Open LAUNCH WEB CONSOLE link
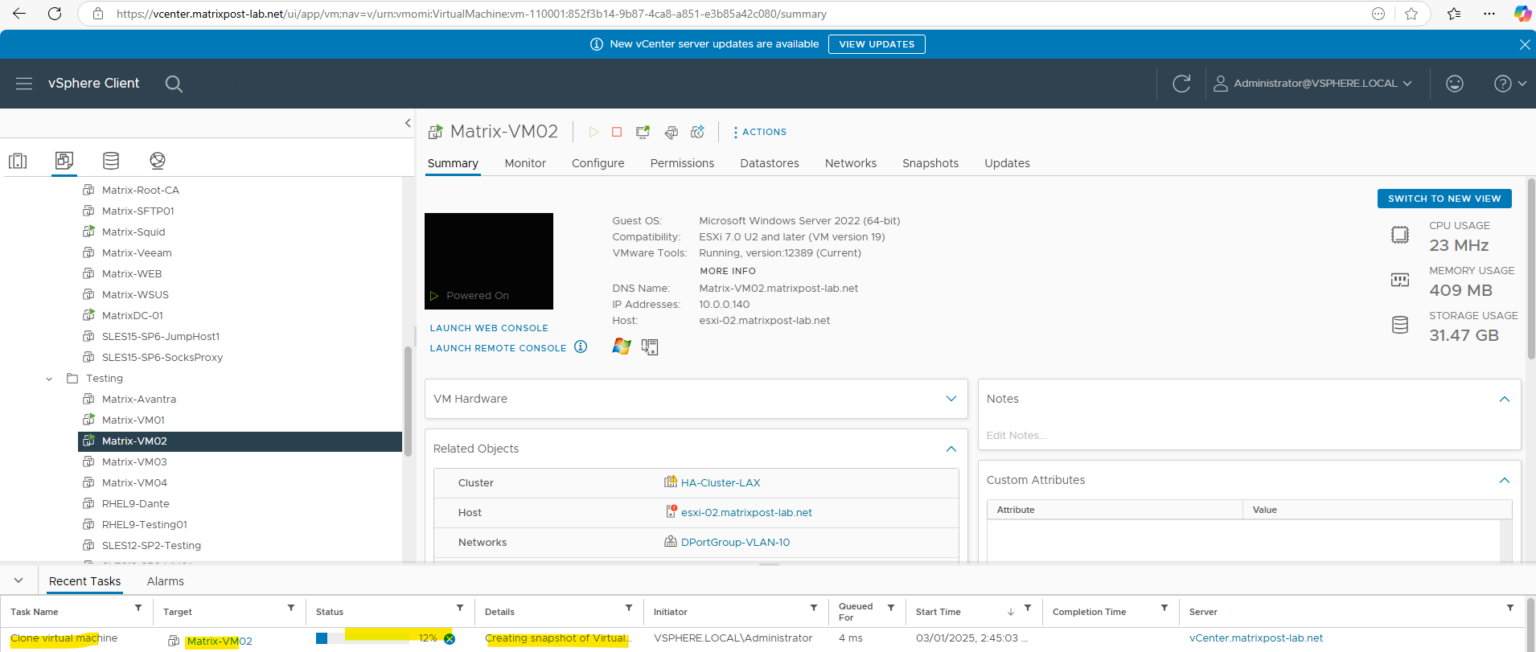This screenshot has height=652, width=1536. [488, 327]
